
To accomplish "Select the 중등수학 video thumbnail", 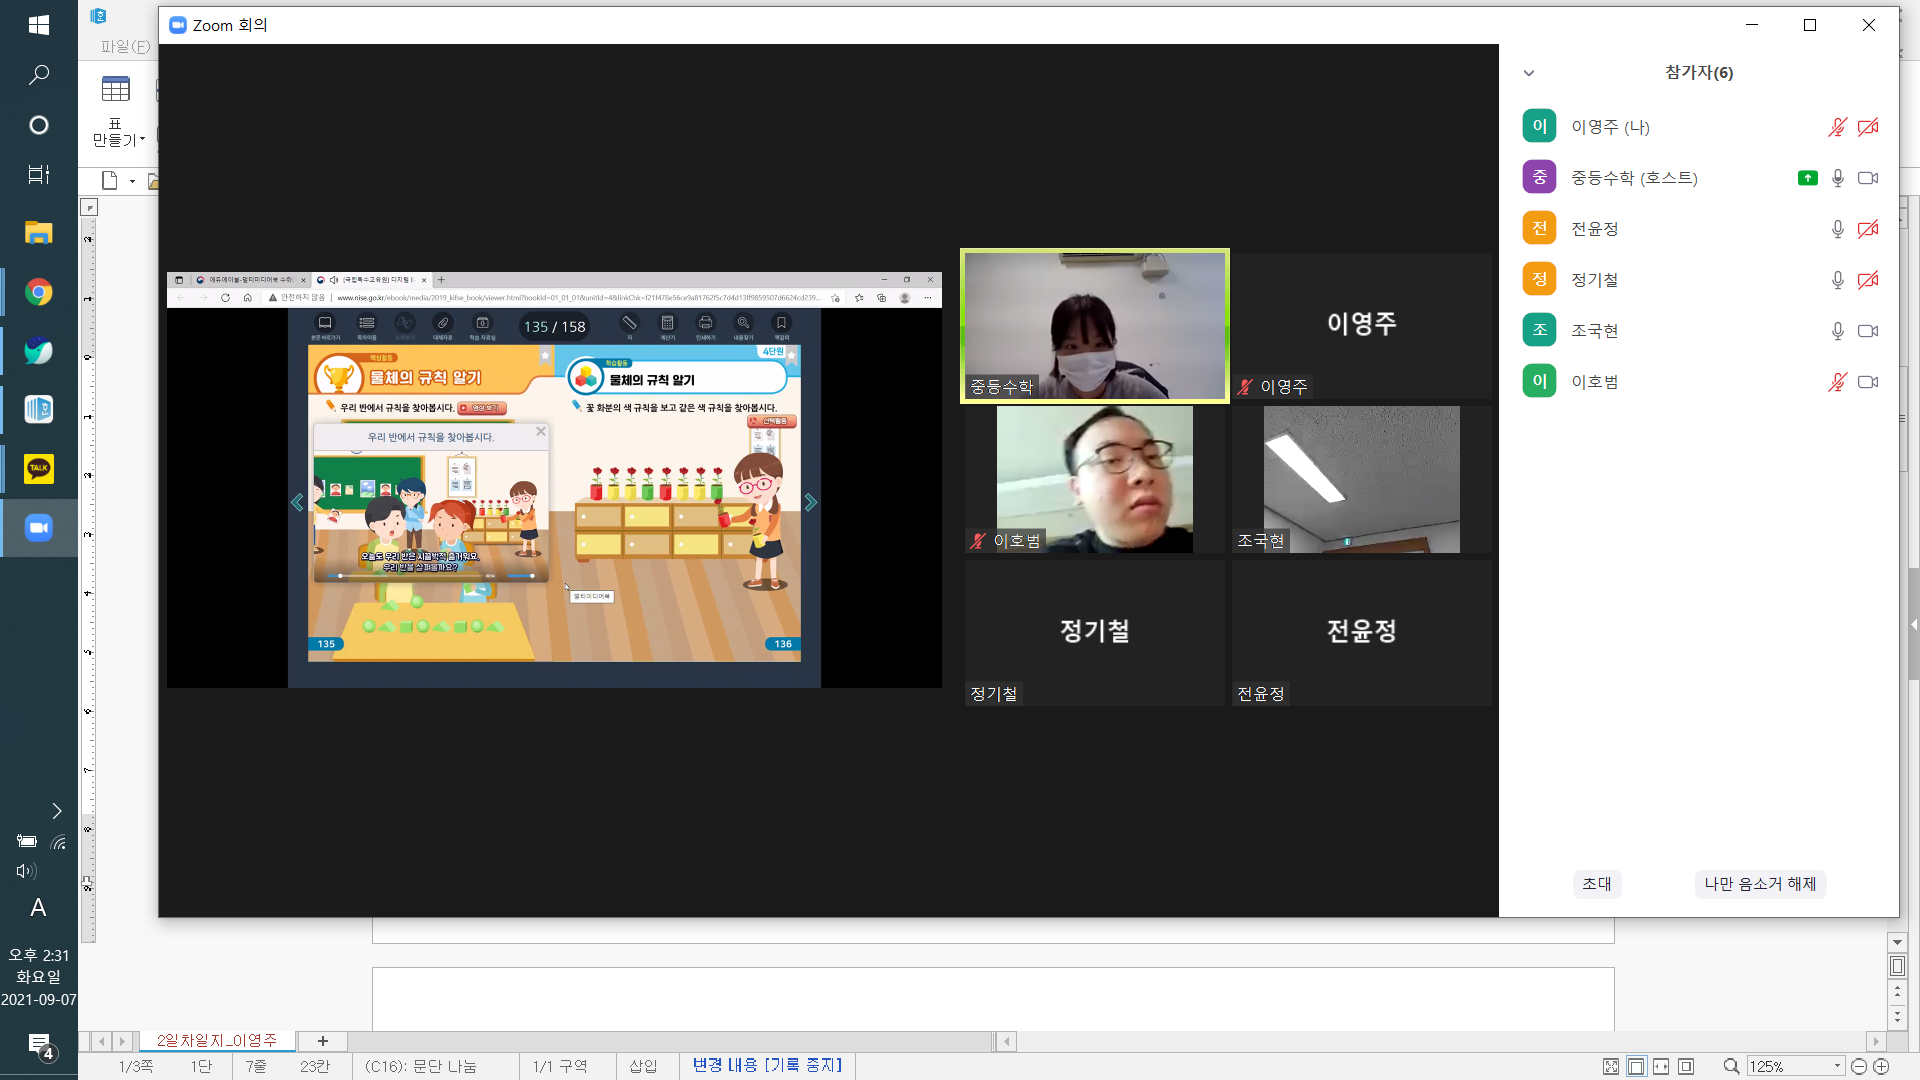I will (x=1095, y=326).
